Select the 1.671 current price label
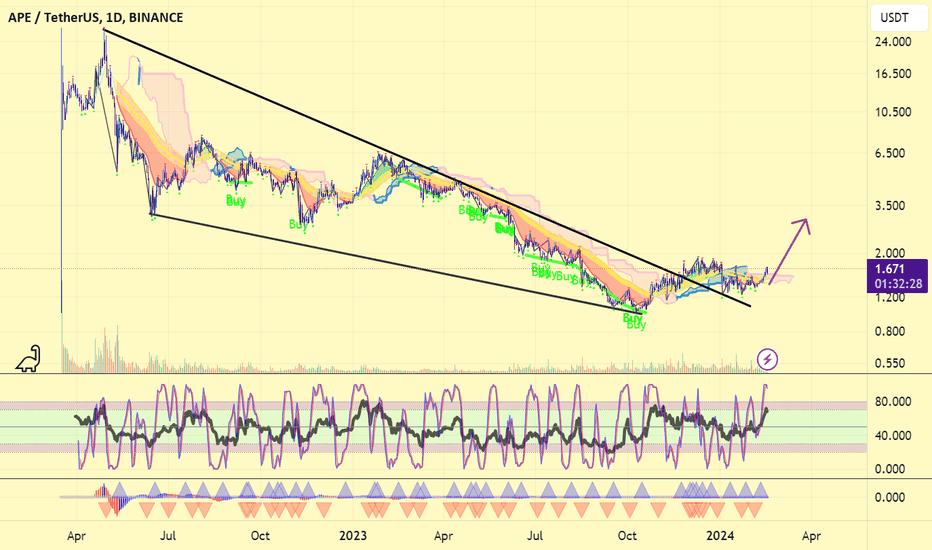Image resolution: width=932 pixels, height=550 pixels. point(890,269)
